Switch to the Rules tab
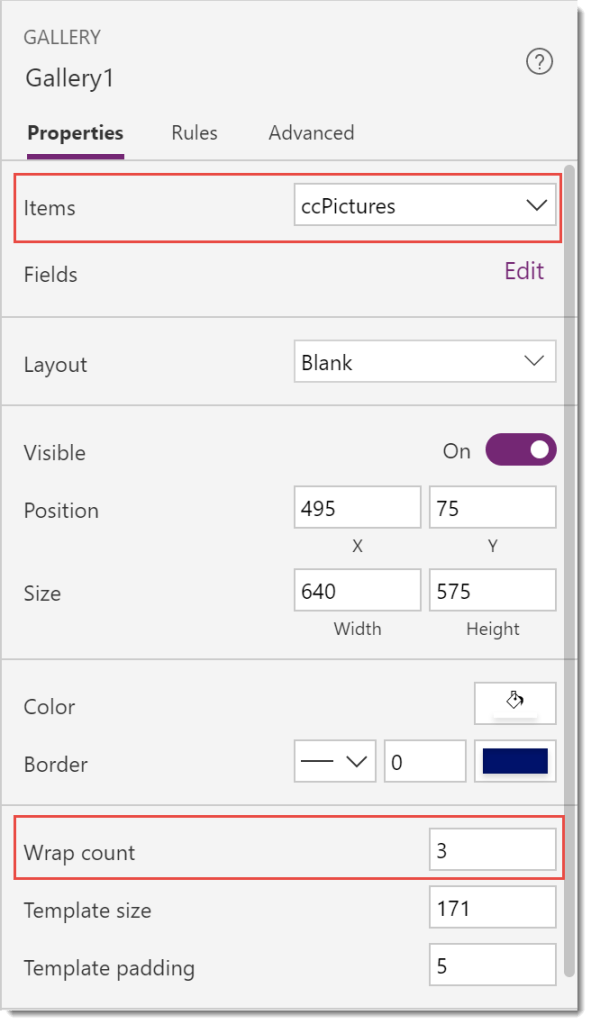The height and width of the screenshot is (1024, 591). click(195, 133)
